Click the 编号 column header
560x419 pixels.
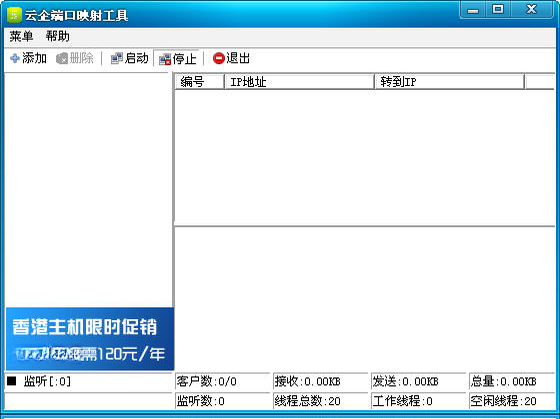[199, 82]
